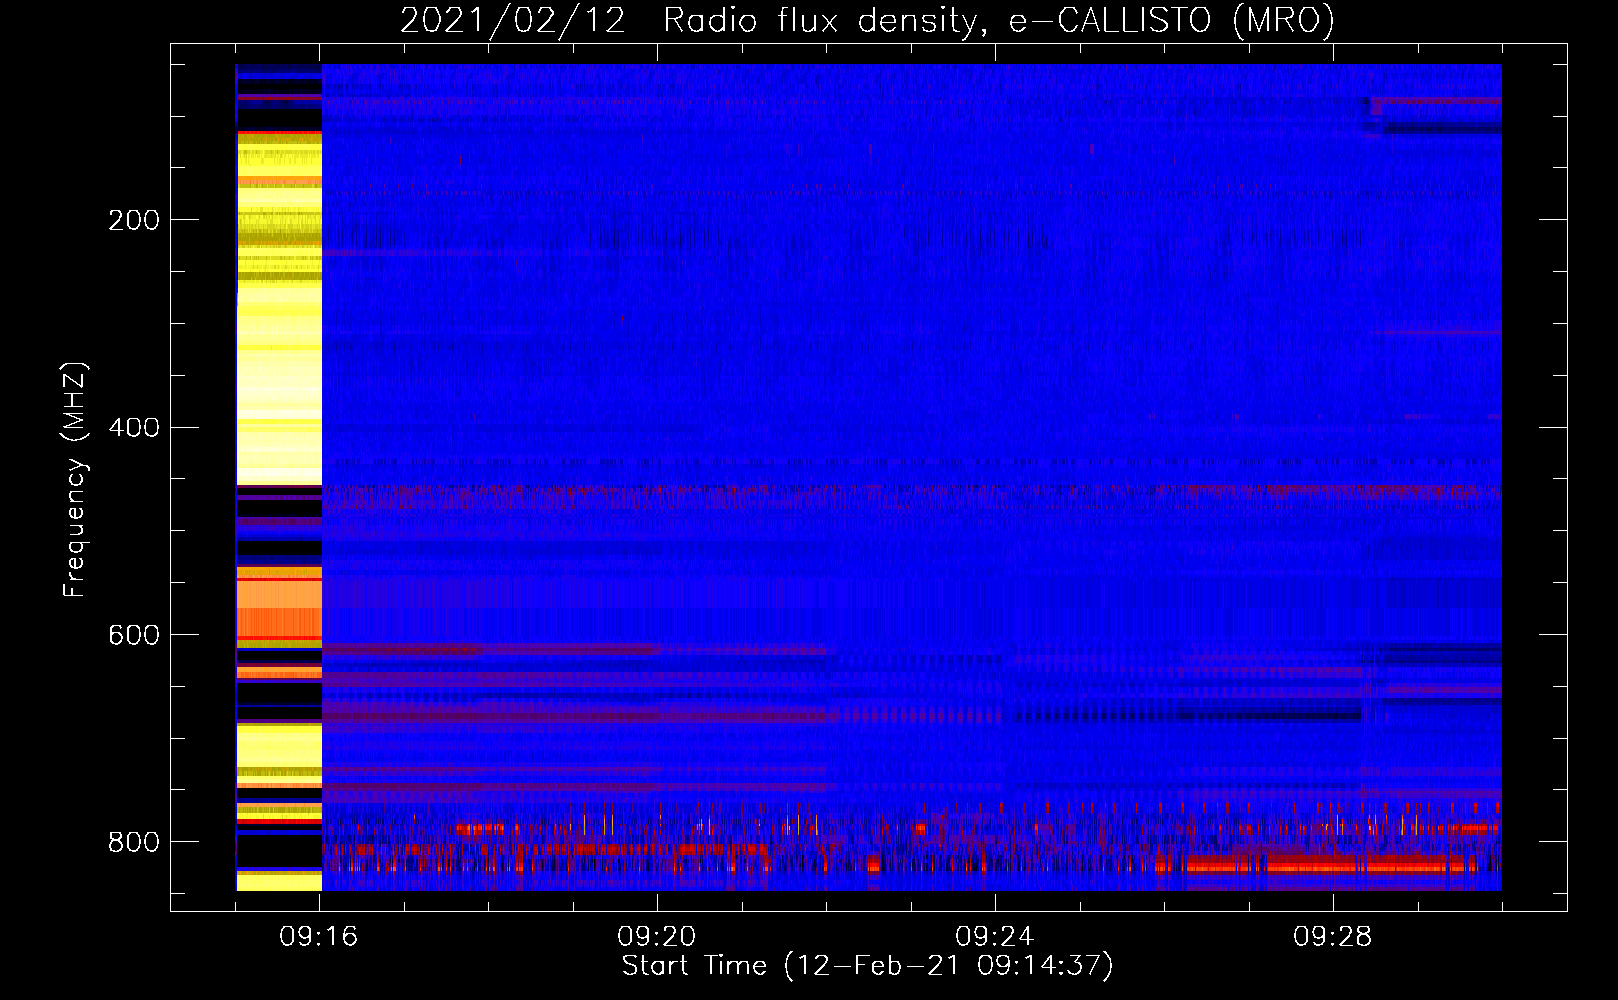Click the 09:20 time tick label
This screenshot has width=1618, height=1000.
[x=657, y=937]
